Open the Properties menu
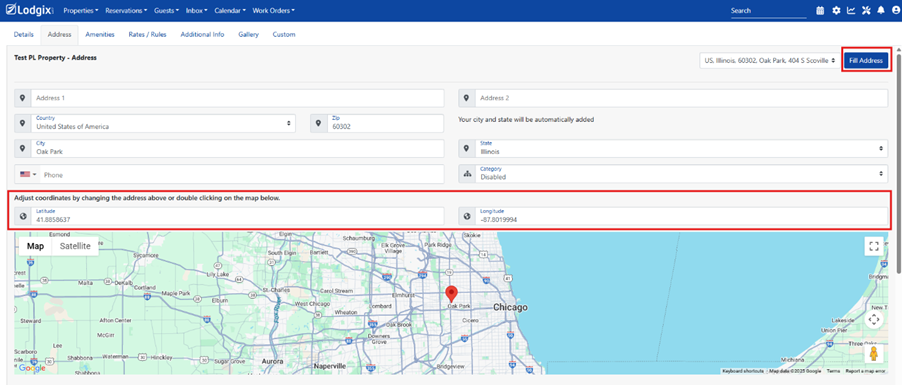This screenshot has height=385, width=902. (81, 10)
